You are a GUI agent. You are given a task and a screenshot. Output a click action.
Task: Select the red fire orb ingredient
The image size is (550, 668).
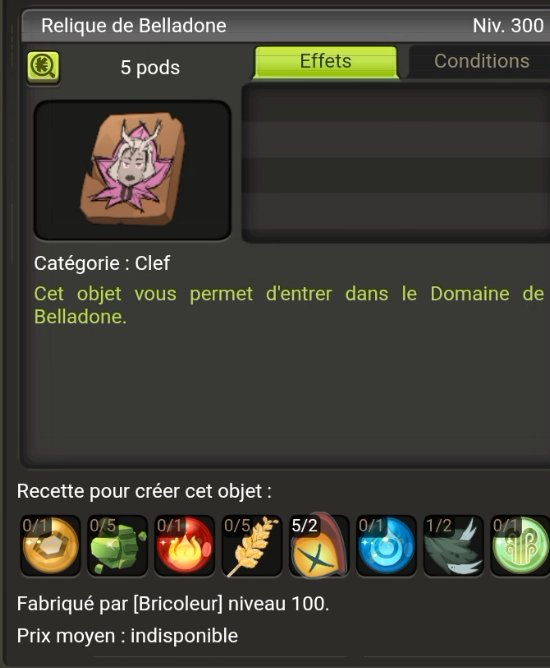[184, 546]
